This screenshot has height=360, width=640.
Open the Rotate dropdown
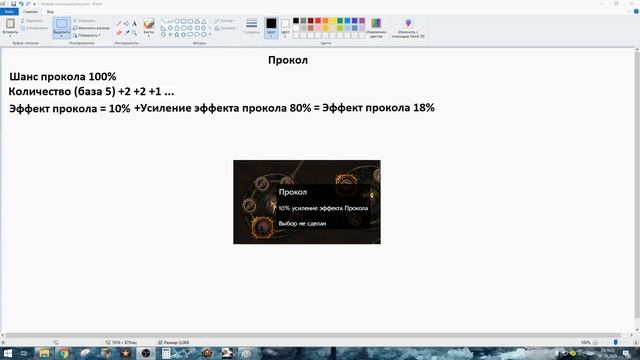coord(87,35)
